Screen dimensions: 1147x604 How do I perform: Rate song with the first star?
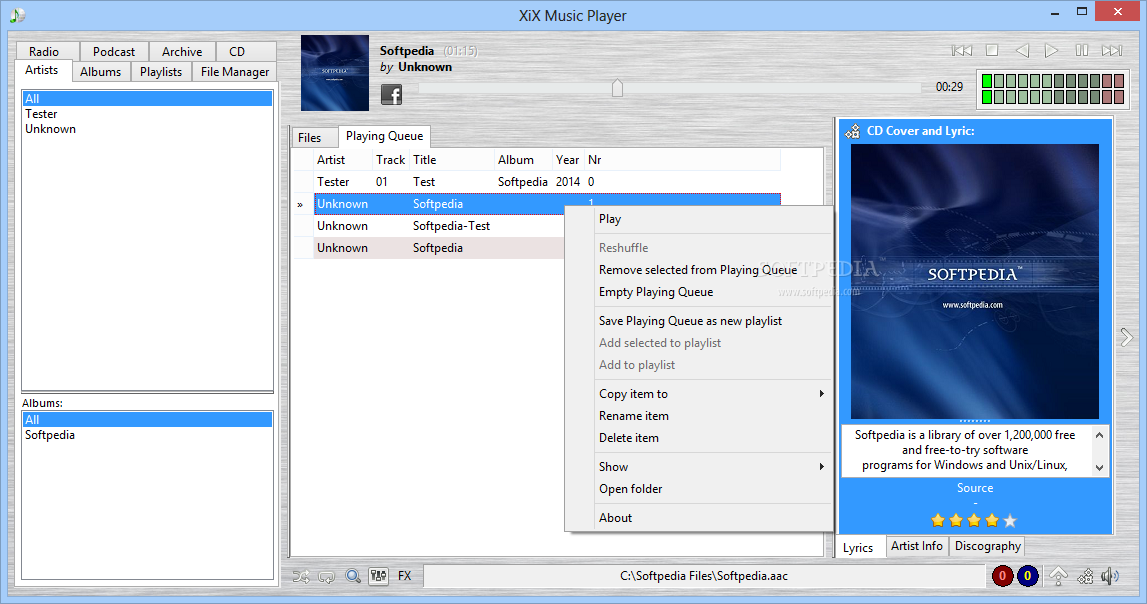pos(938,521)
